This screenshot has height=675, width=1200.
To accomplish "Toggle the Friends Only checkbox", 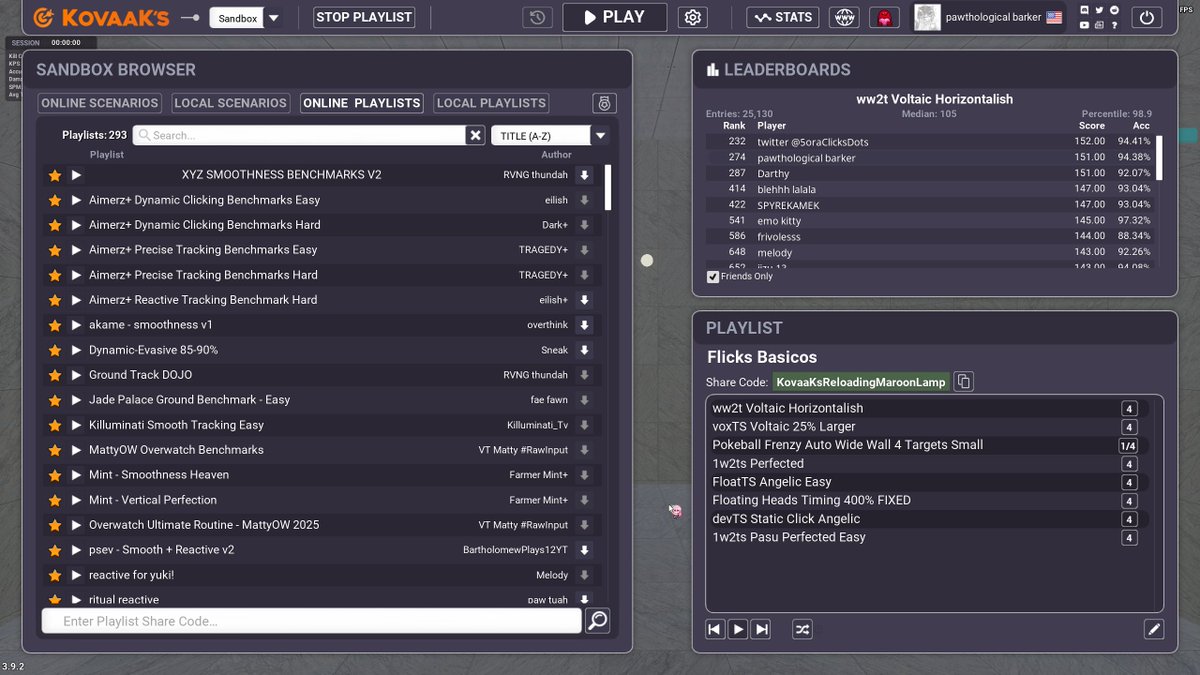I will coord(713,277).
